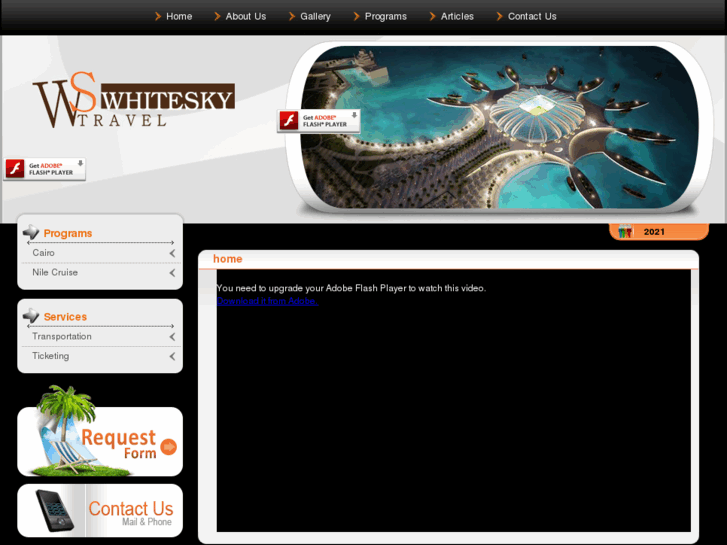Click Get Adobe Flash Player badge below logo
The image size is (727, 545).
point(45,169)
